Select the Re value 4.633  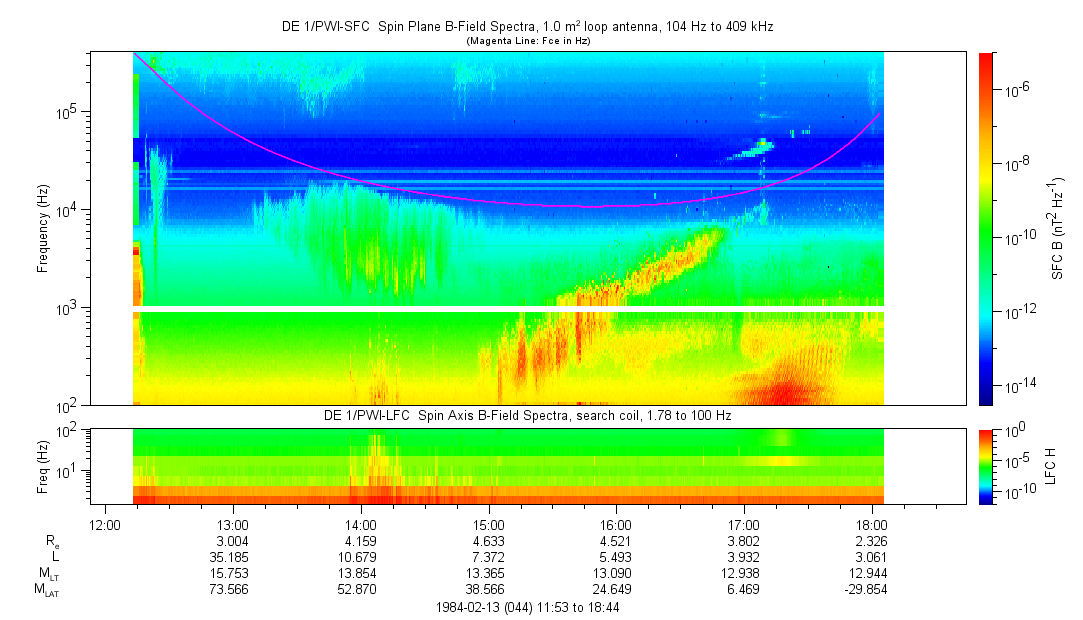[488, 541]
